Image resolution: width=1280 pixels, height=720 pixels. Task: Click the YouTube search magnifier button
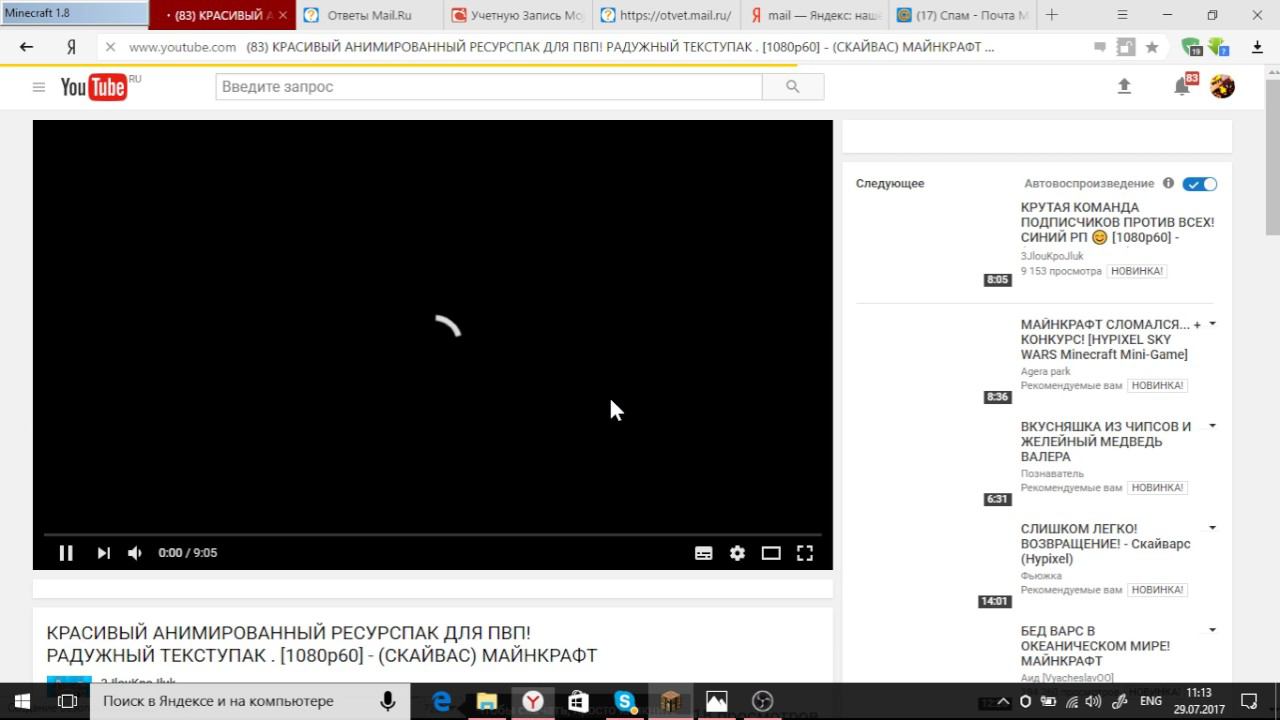coord(793,87)
